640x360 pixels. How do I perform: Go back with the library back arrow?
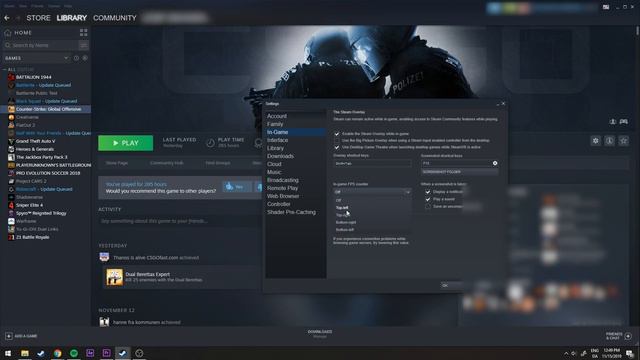[7, 18]
